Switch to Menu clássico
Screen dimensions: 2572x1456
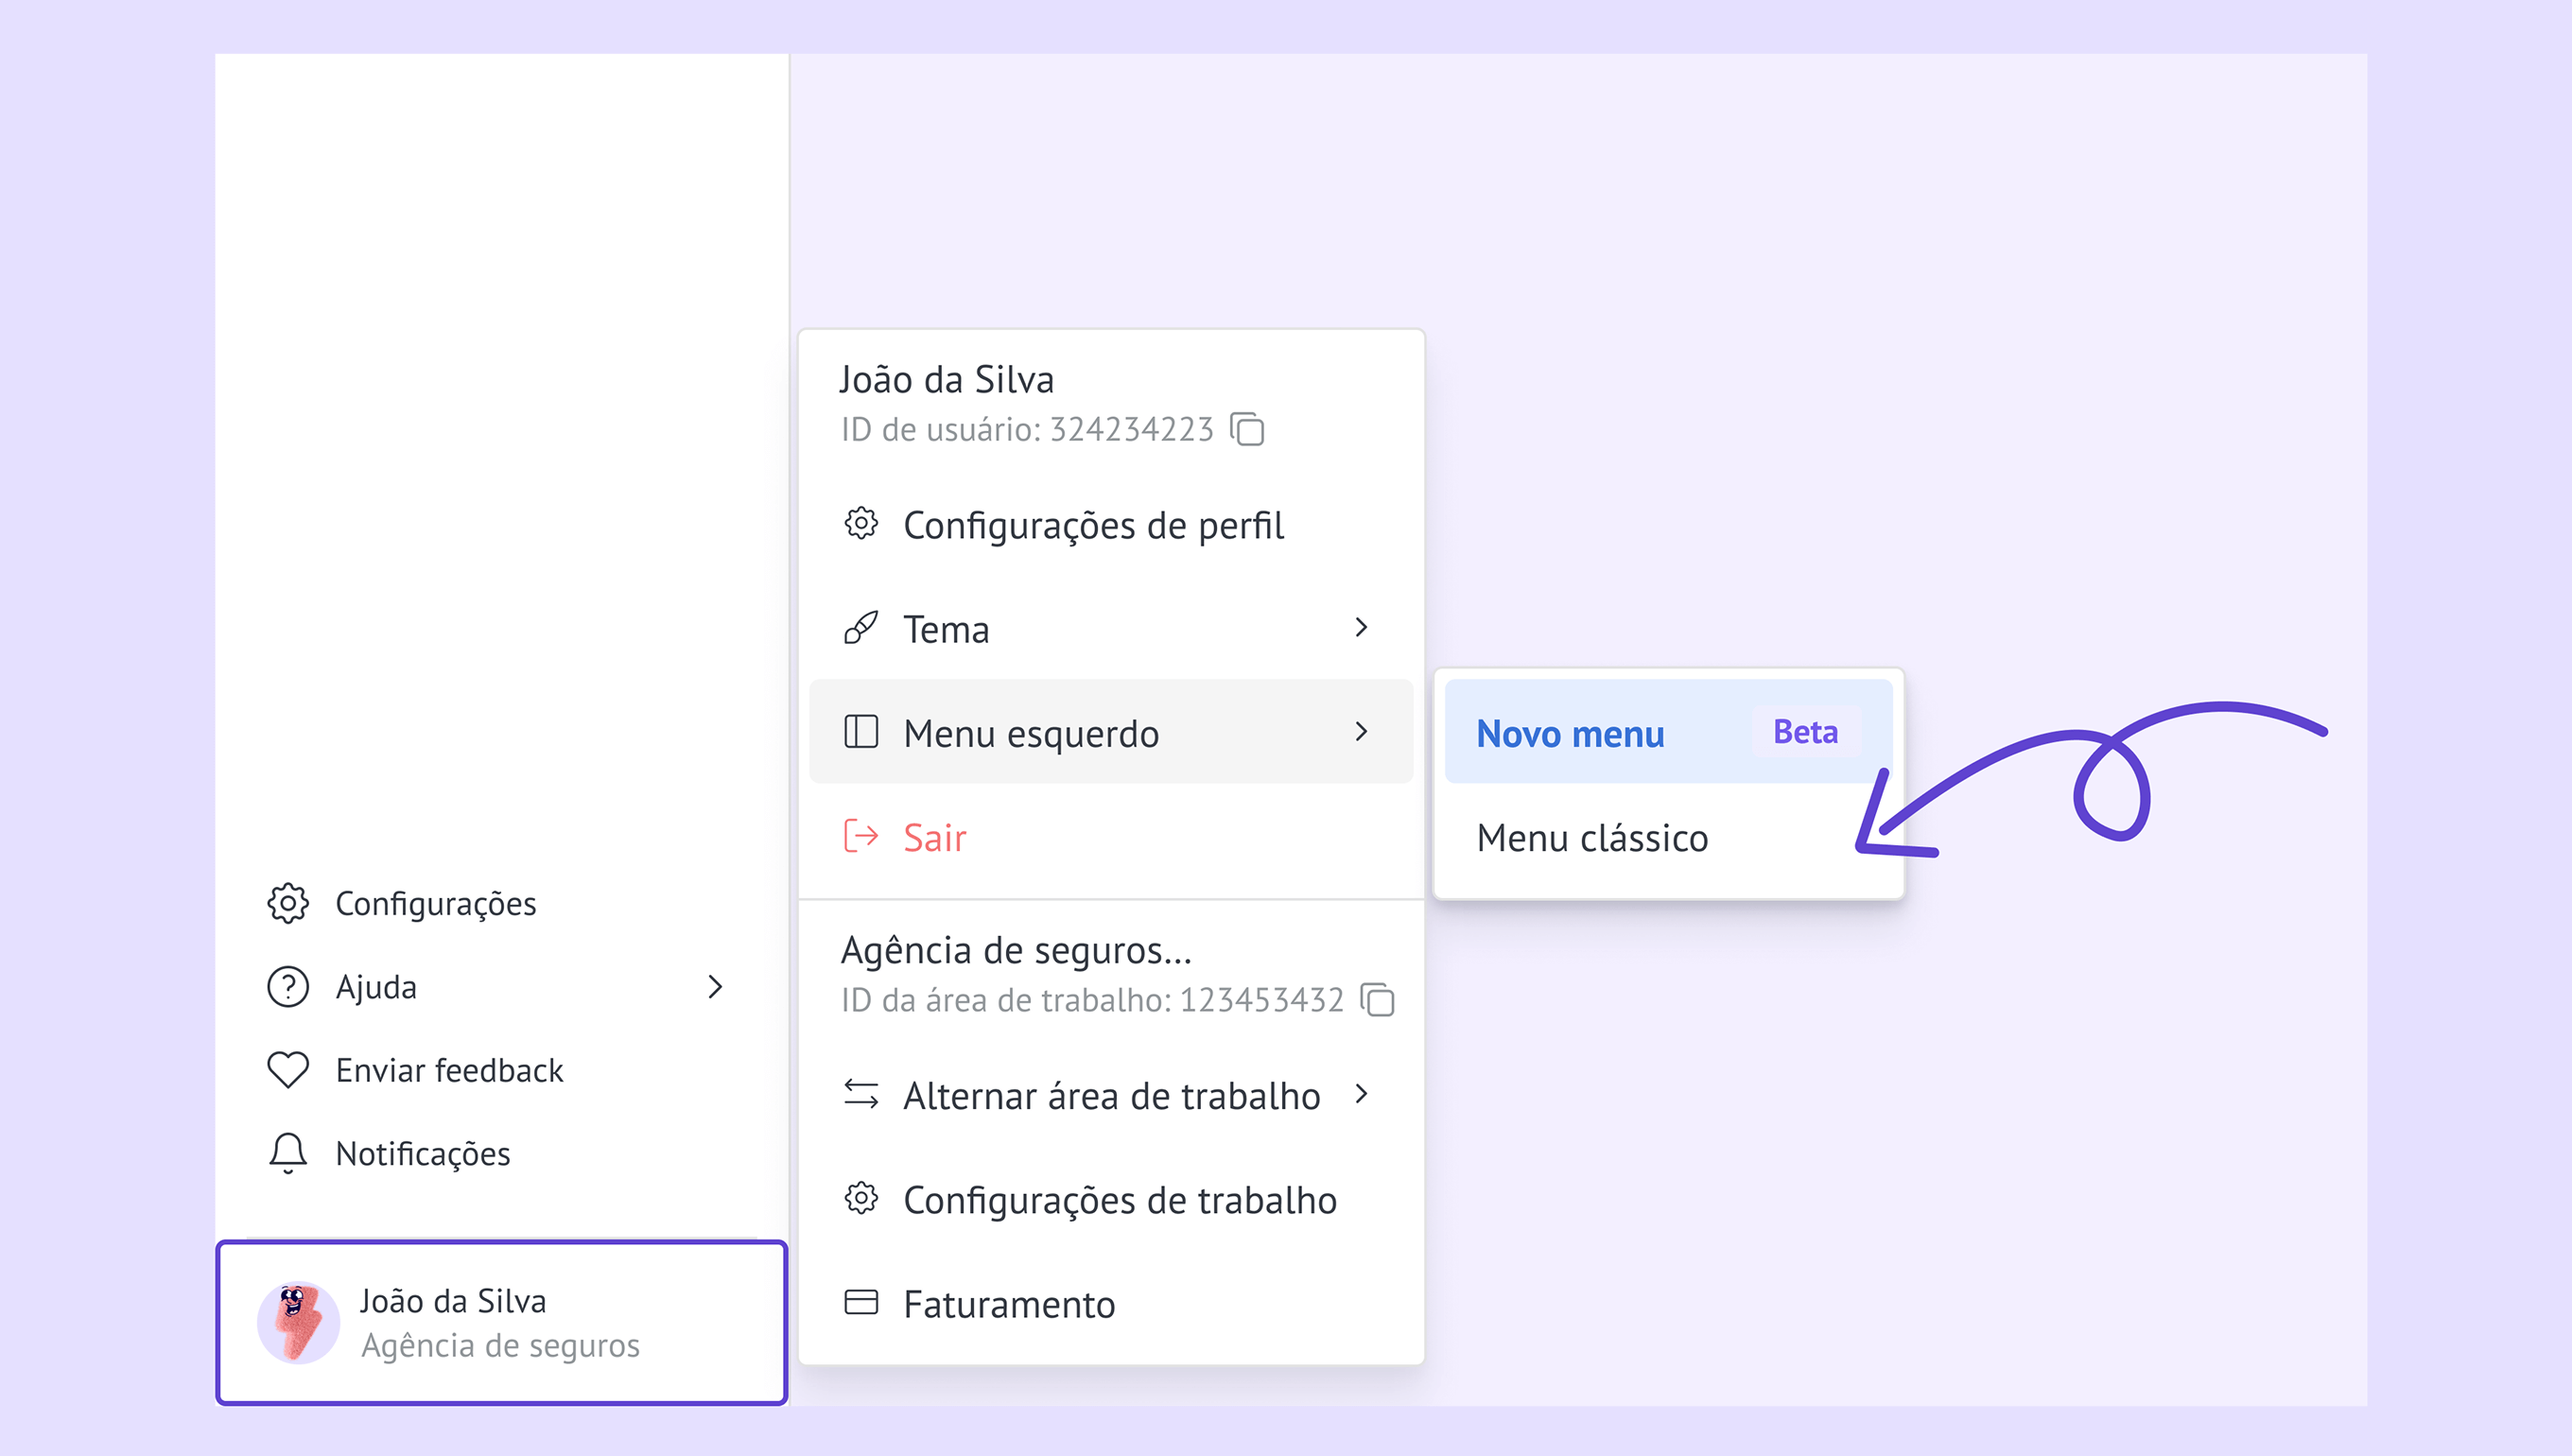click(x=1592, y=838)
